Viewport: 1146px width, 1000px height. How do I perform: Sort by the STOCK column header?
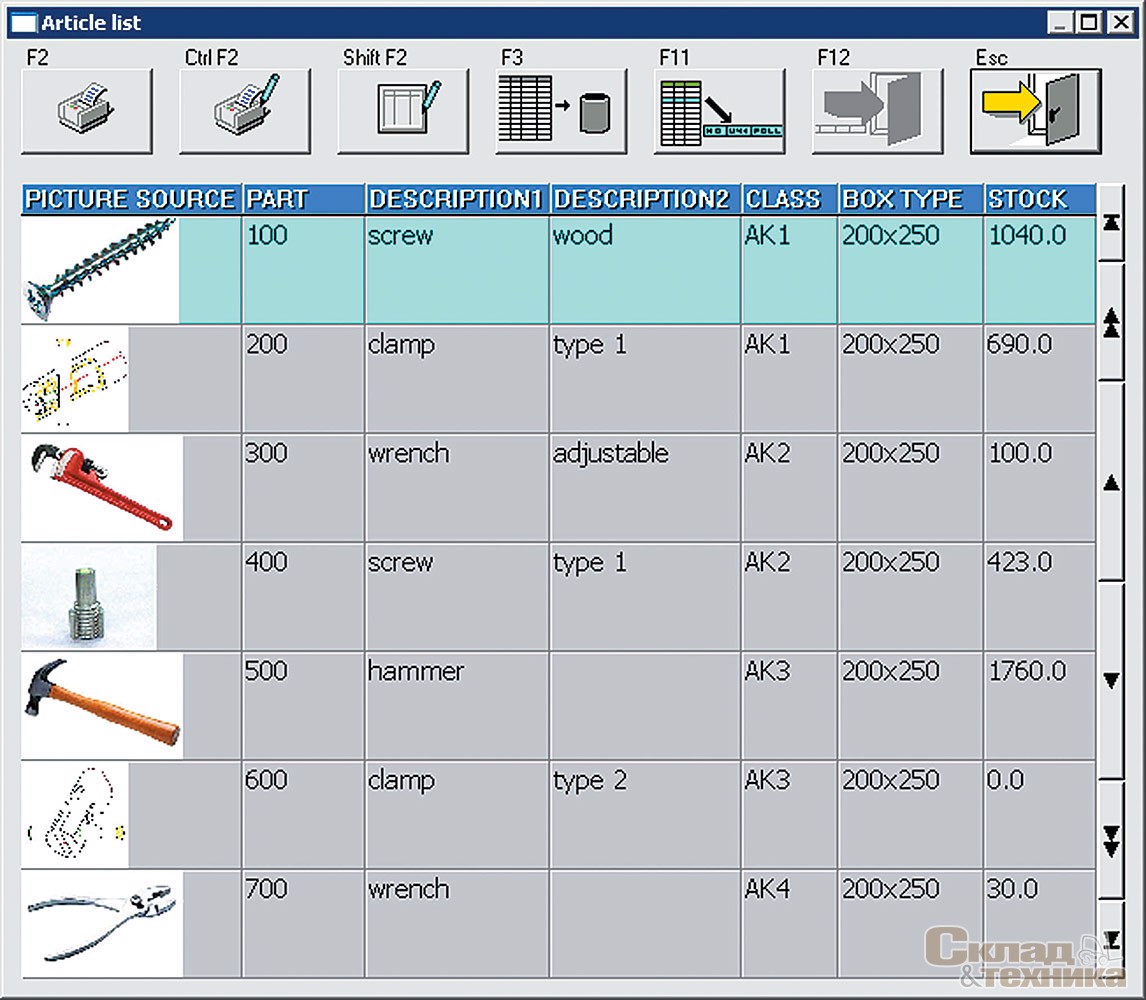click(1039, 199)
